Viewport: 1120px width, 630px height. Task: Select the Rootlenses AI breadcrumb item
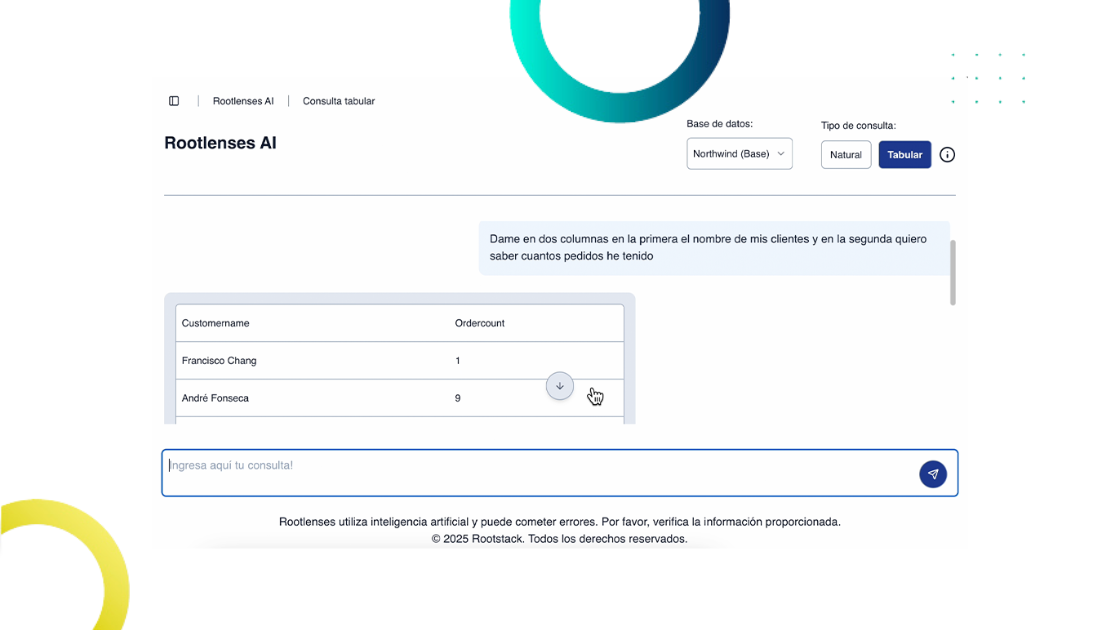pyautogui.click(x=243, y=100)
